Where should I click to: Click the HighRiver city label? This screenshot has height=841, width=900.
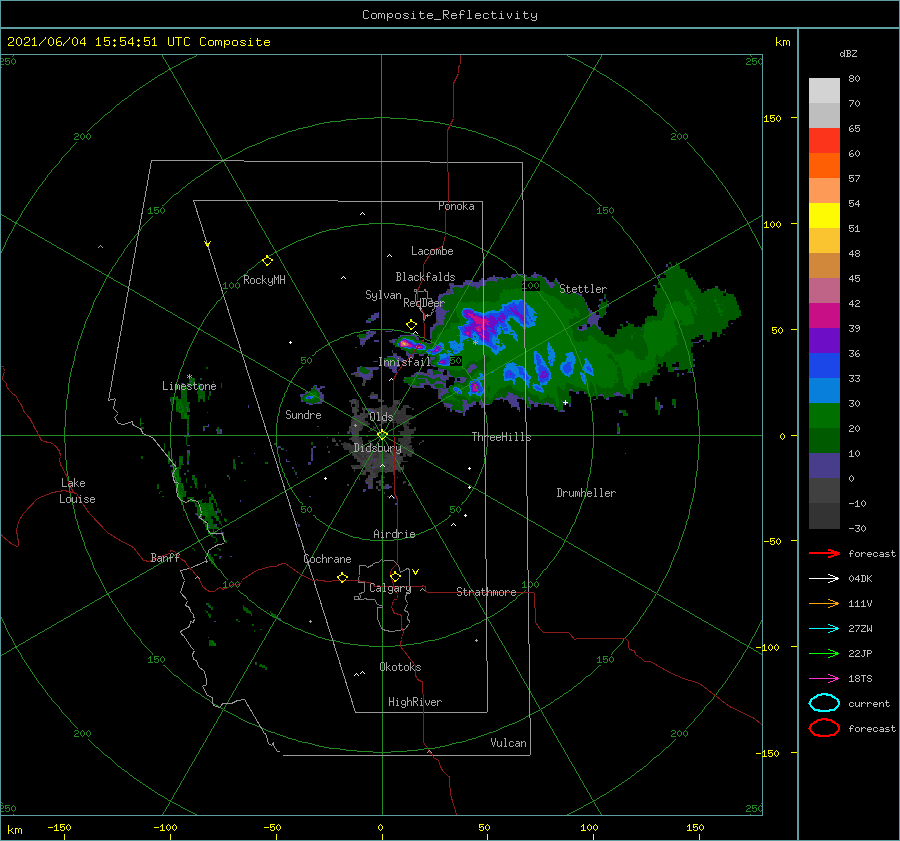coord(415,702)
